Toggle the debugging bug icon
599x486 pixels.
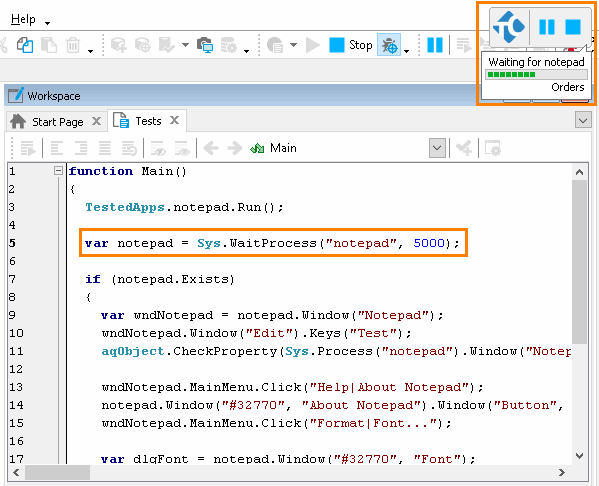click(x=389, y=45)
